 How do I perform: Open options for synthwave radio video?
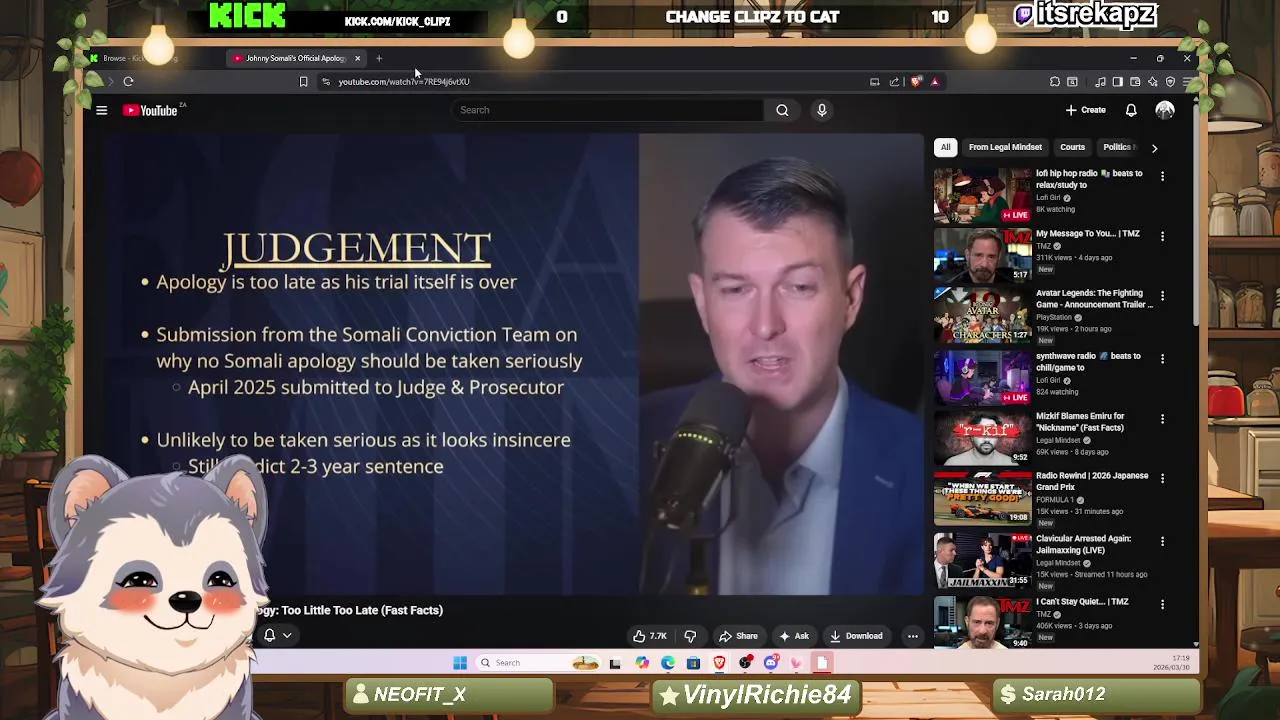coord(1162,358)
